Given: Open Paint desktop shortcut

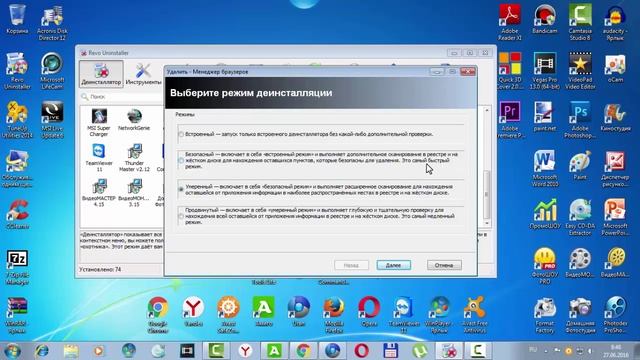Looking at the screenshot, I should [x=580, y=165].
